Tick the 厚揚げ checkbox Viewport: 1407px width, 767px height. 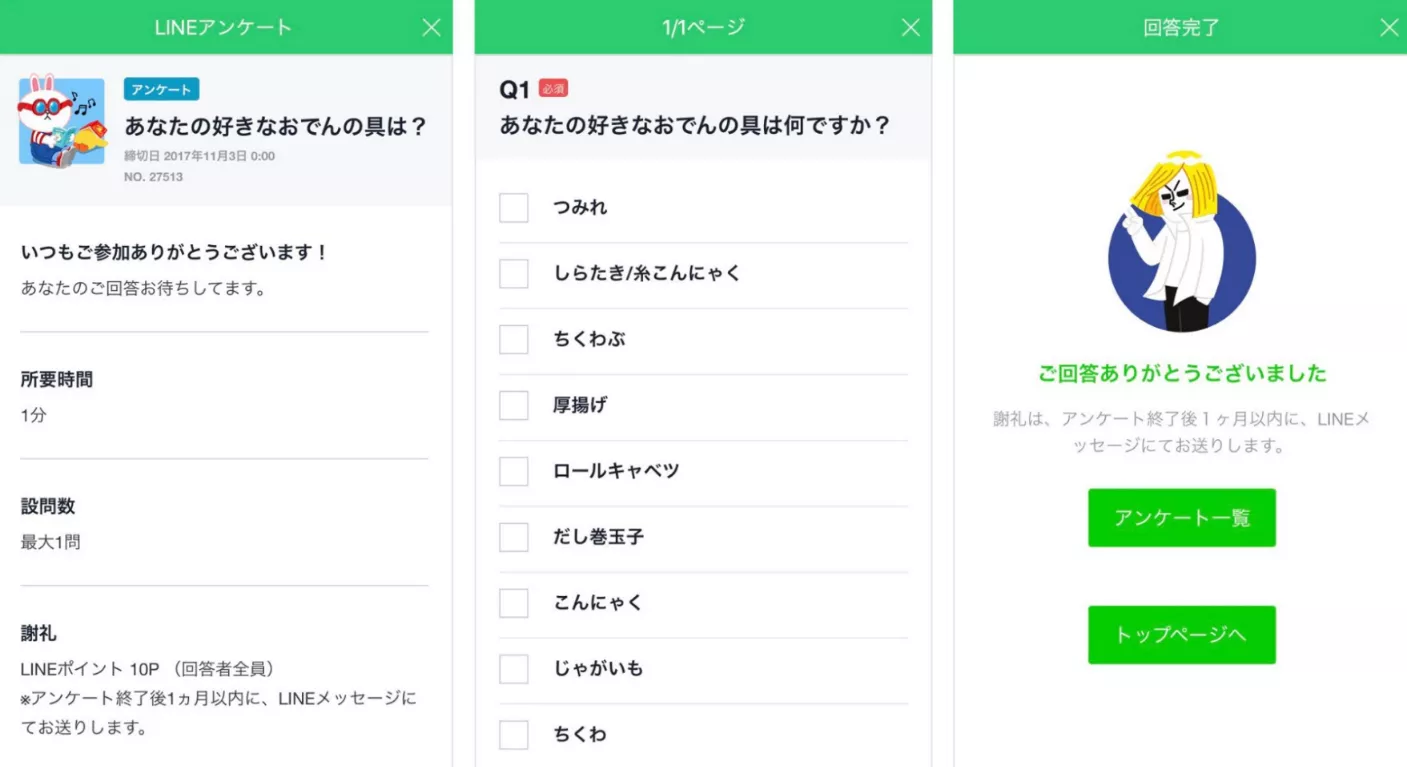514,406
